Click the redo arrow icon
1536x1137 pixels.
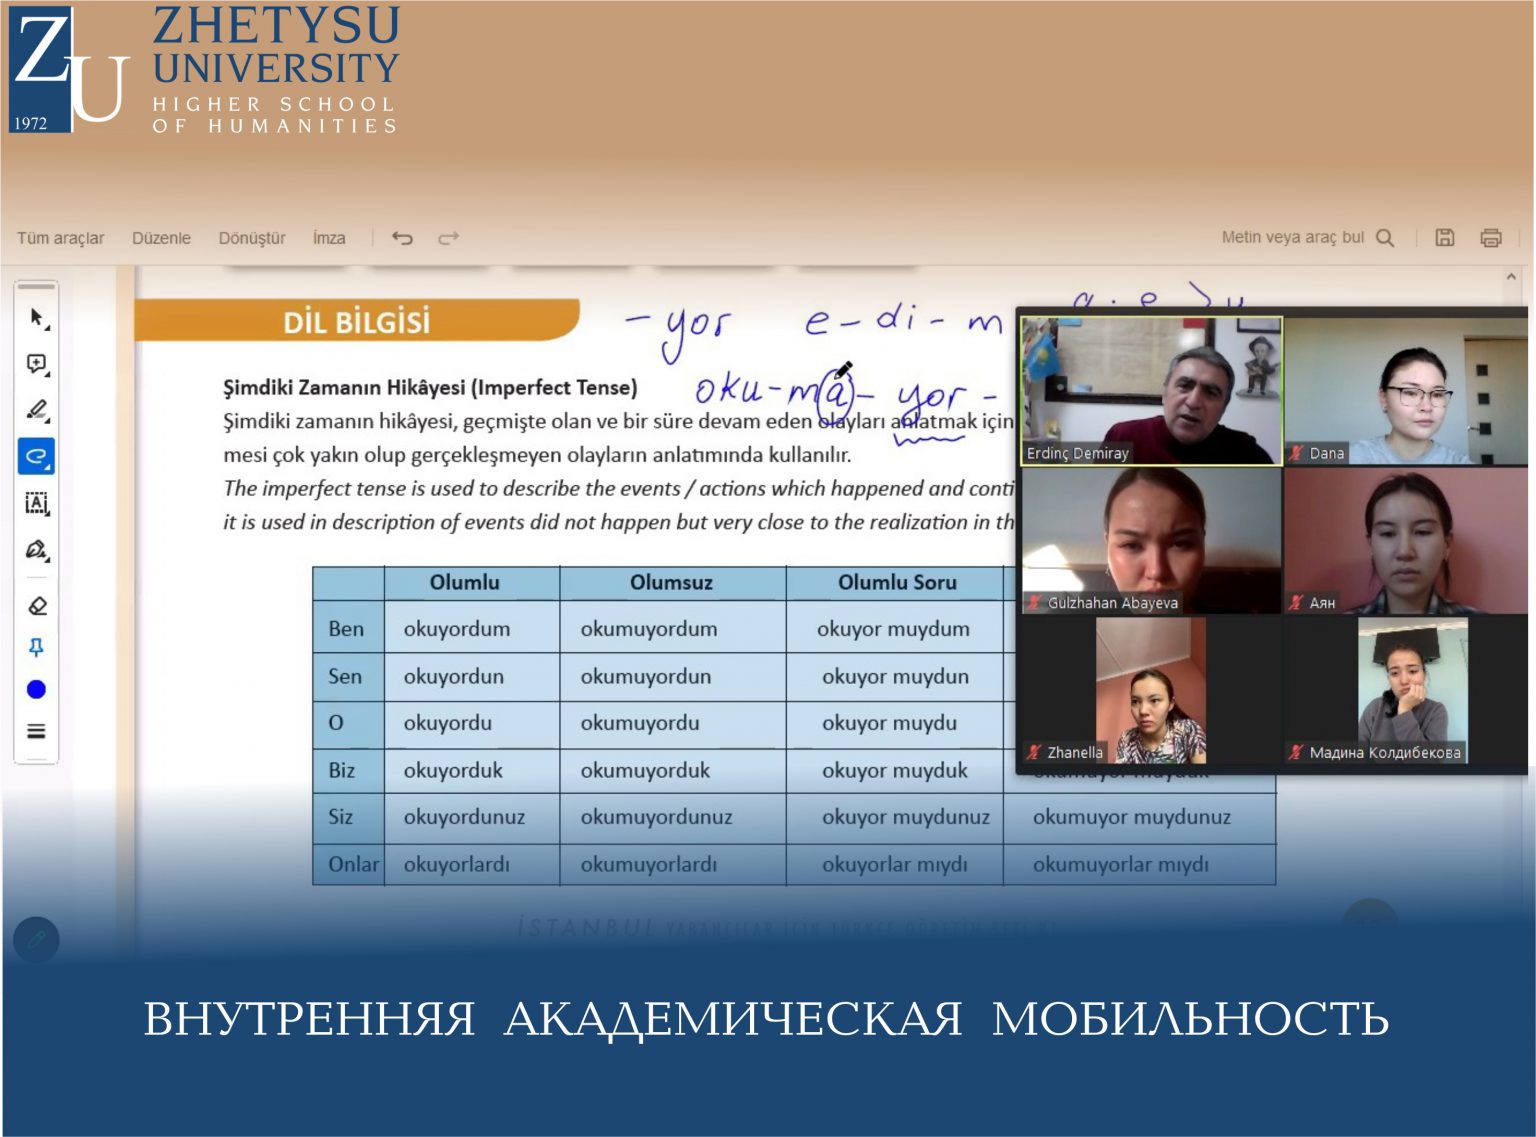click(448, 238)
